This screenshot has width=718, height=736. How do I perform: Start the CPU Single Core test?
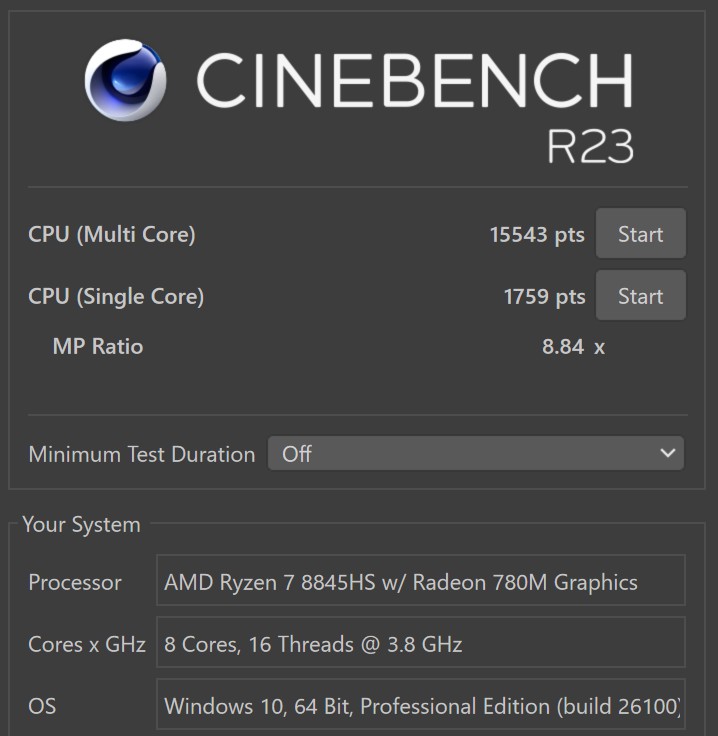click(640, 296)
